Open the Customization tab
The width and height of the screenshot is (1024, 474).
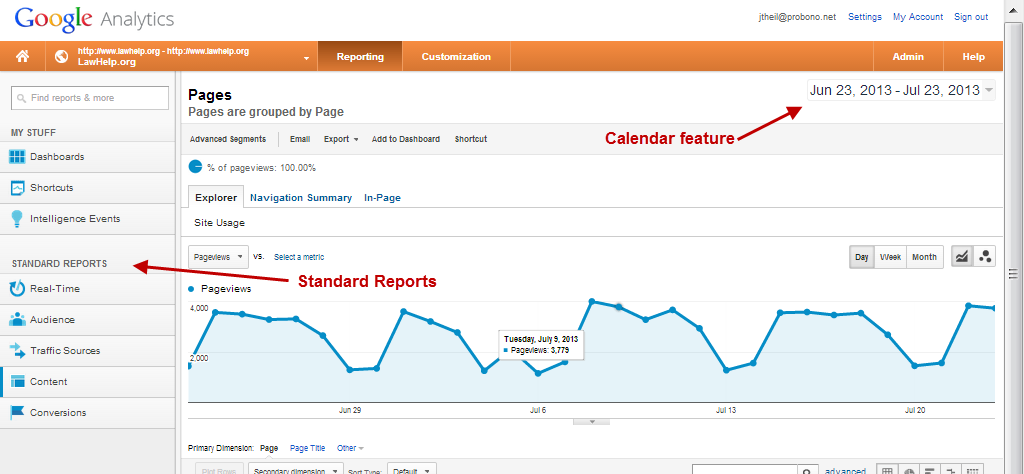[x=456, y=57]
